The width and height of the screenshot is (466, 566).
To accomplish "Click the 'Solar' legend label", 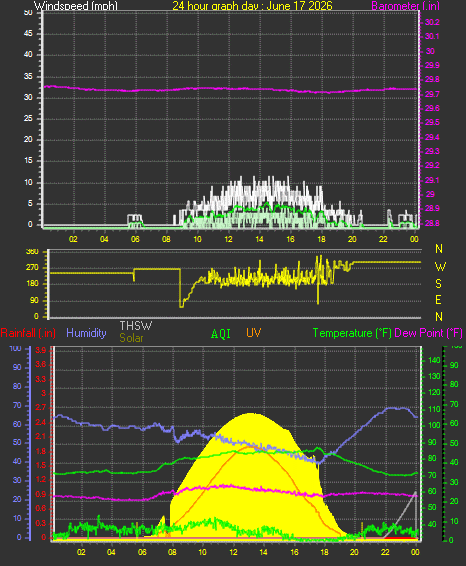I will 131,338.
